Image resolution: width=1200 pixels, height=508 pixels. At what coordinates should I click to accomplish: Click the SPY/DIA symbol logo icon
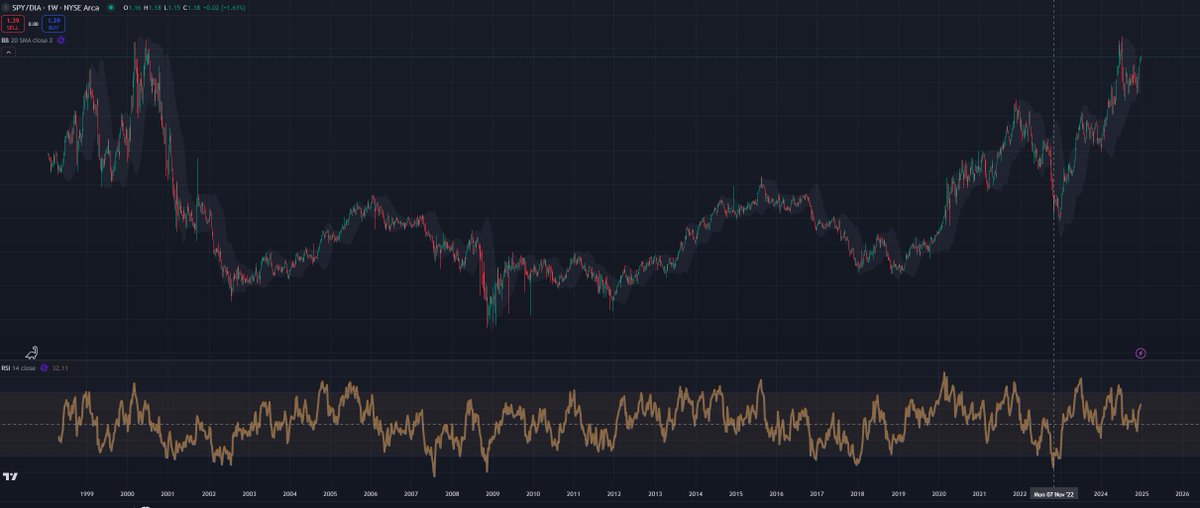click(5, 7)
